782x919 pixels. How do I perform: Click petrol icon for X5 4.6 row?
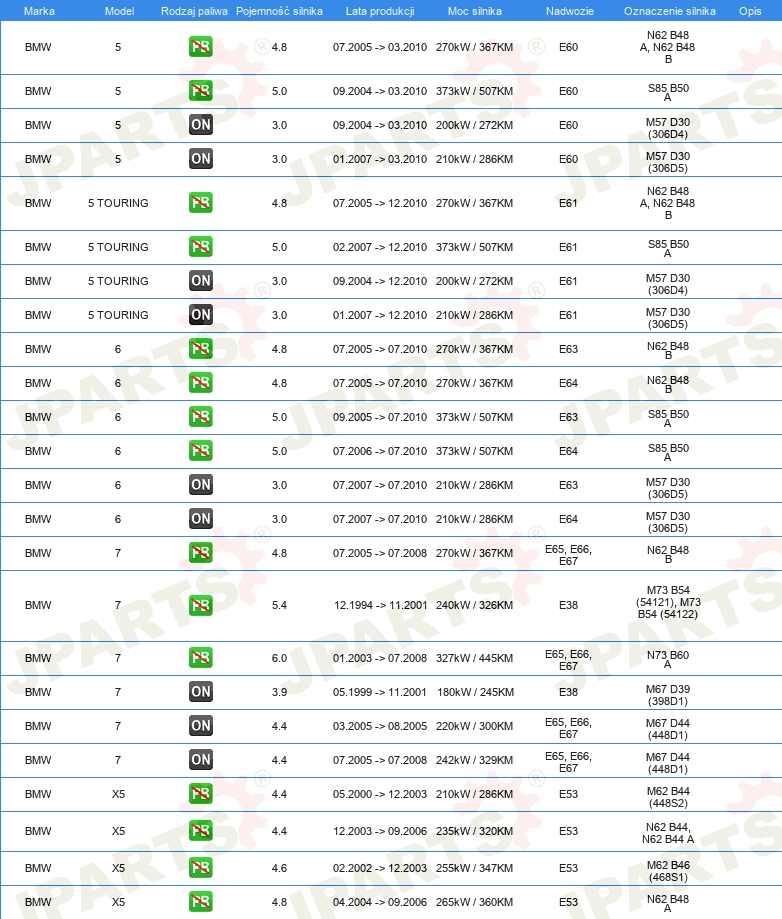coord(200,867)
